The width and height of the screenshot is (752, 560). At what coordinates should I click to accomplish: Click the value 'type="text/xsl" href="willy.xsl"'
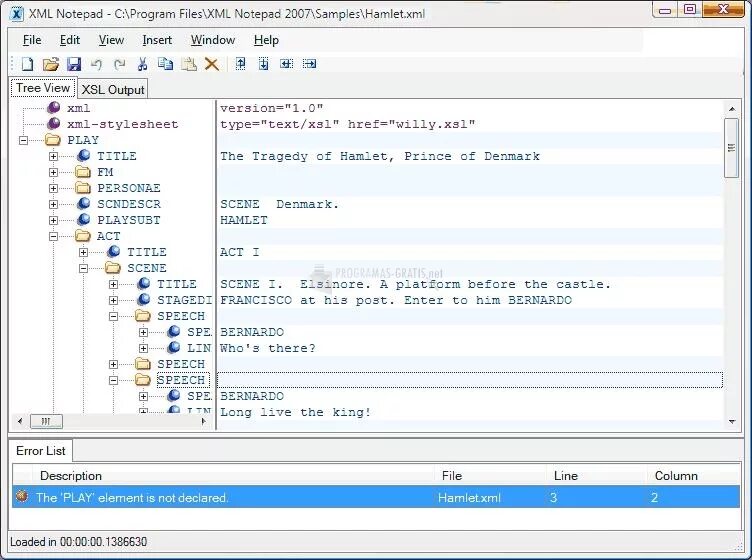348,124
